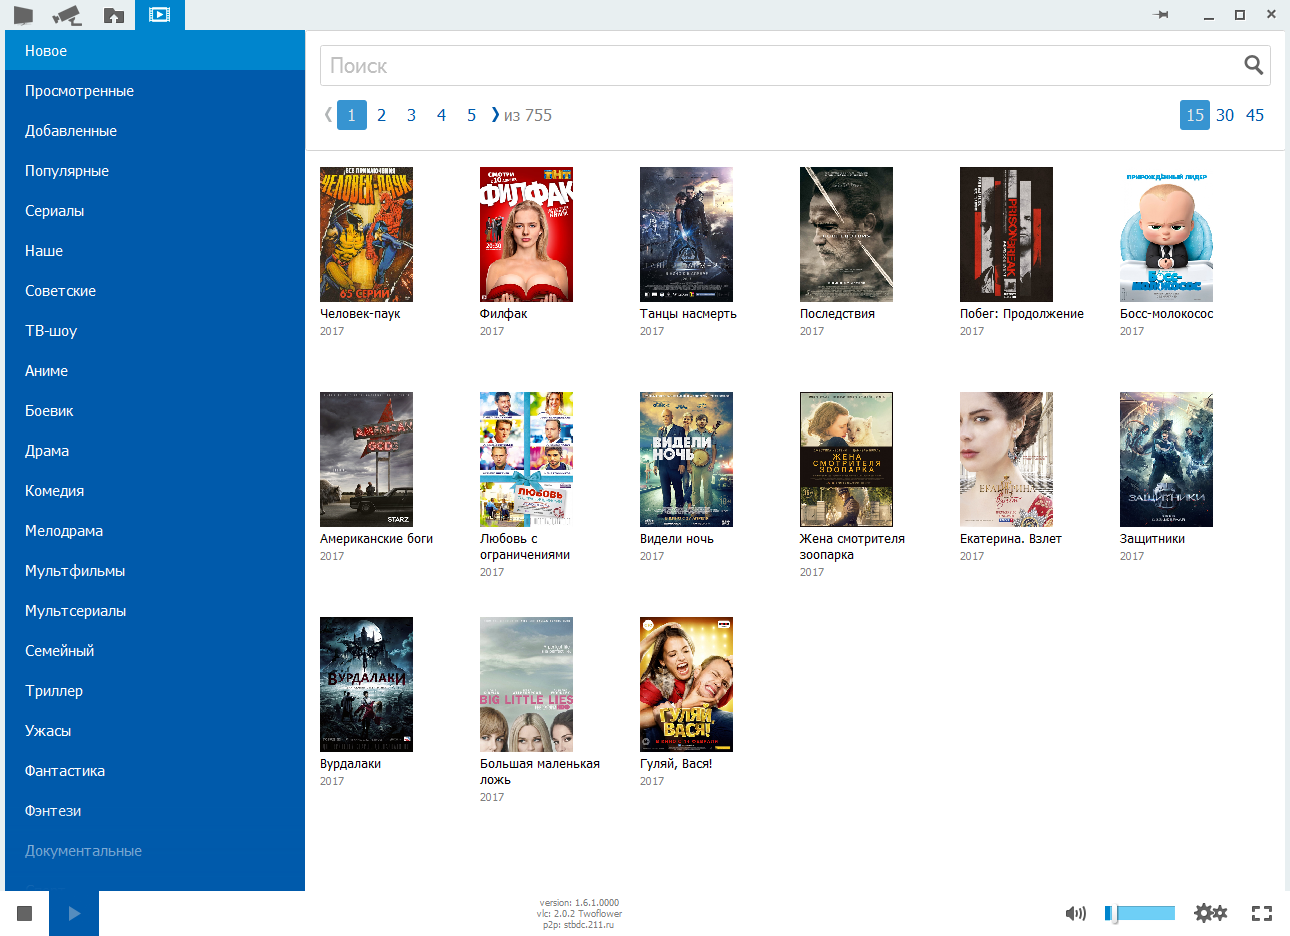1290x936 pixels.
Task: Select the Новое category
Action: point(155,50)
